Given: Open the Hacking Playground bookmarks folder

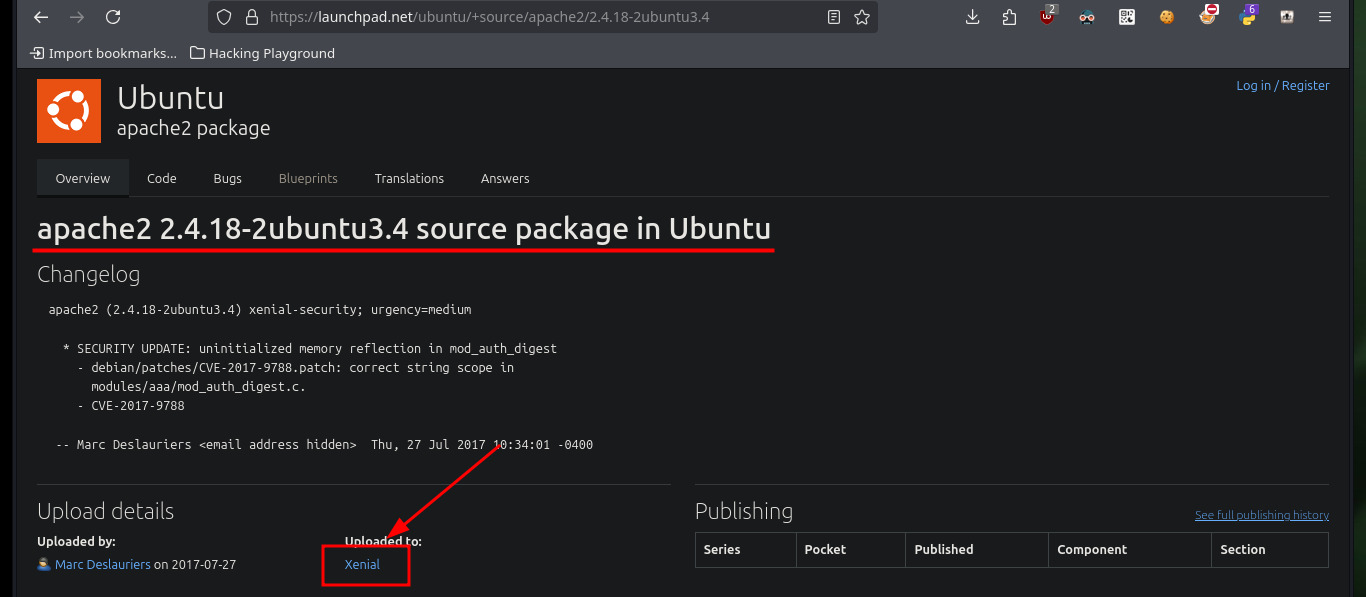Looking at the screenshot, I should tap(262, 53).
